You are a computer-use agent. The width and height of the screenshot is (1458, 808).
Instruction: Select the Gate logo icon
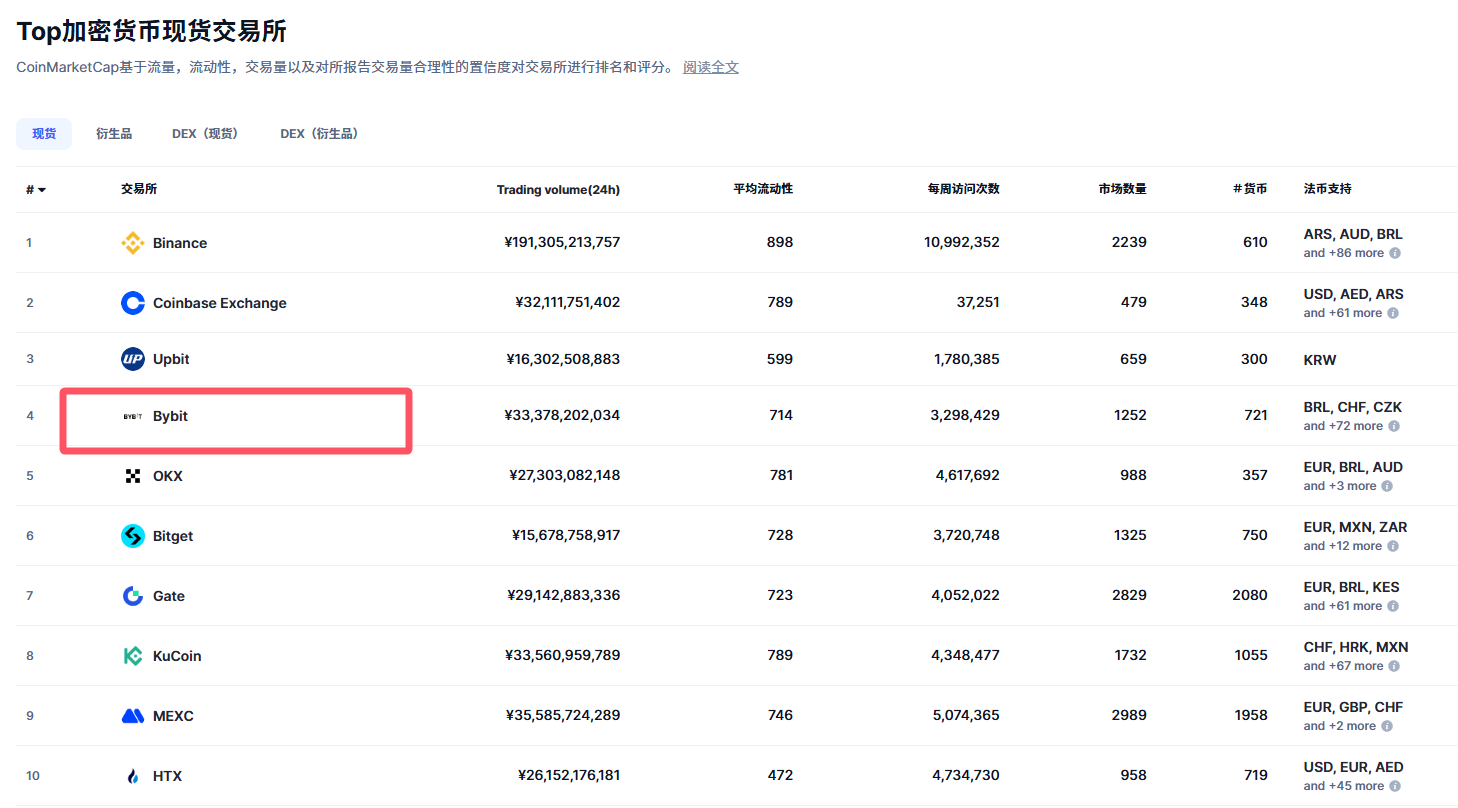click(x=133, y=596)
